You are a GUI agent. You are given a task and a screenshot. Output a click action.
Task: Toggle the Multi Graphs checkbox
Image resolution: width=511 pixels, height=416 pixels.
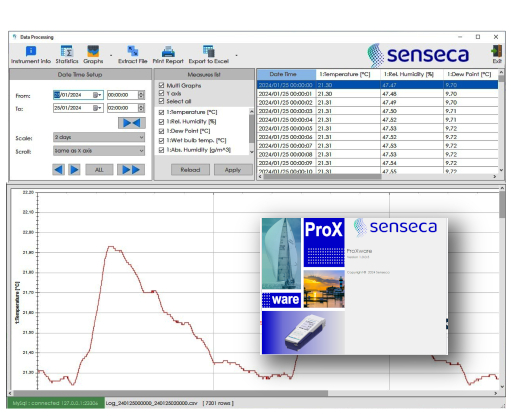[162, 85]
